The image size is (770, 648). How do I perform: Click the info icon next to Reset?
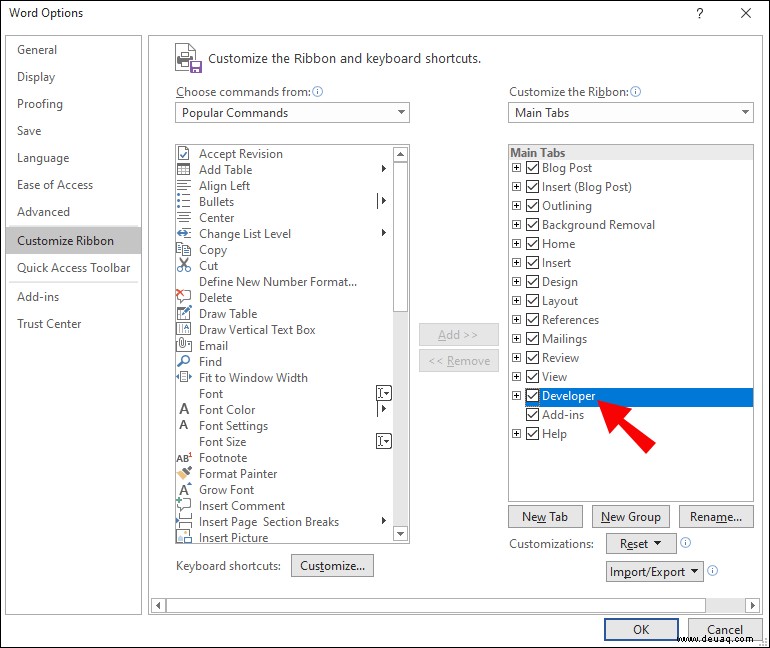686,542
